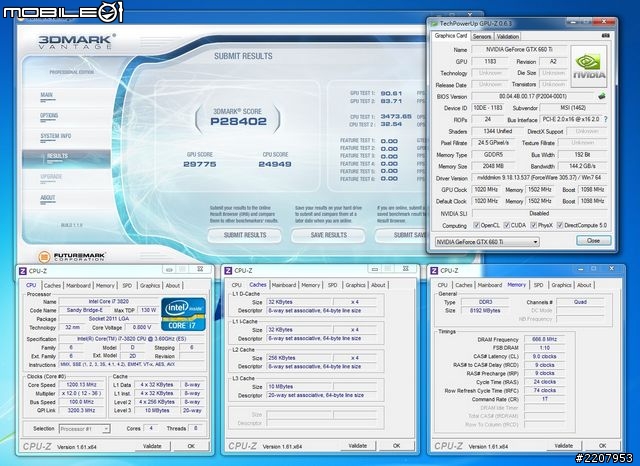Click the Specification i7-3820 CPU @ 3.60GHz field
The height and width of the screenshot is (466, 640).
[131, 339]
